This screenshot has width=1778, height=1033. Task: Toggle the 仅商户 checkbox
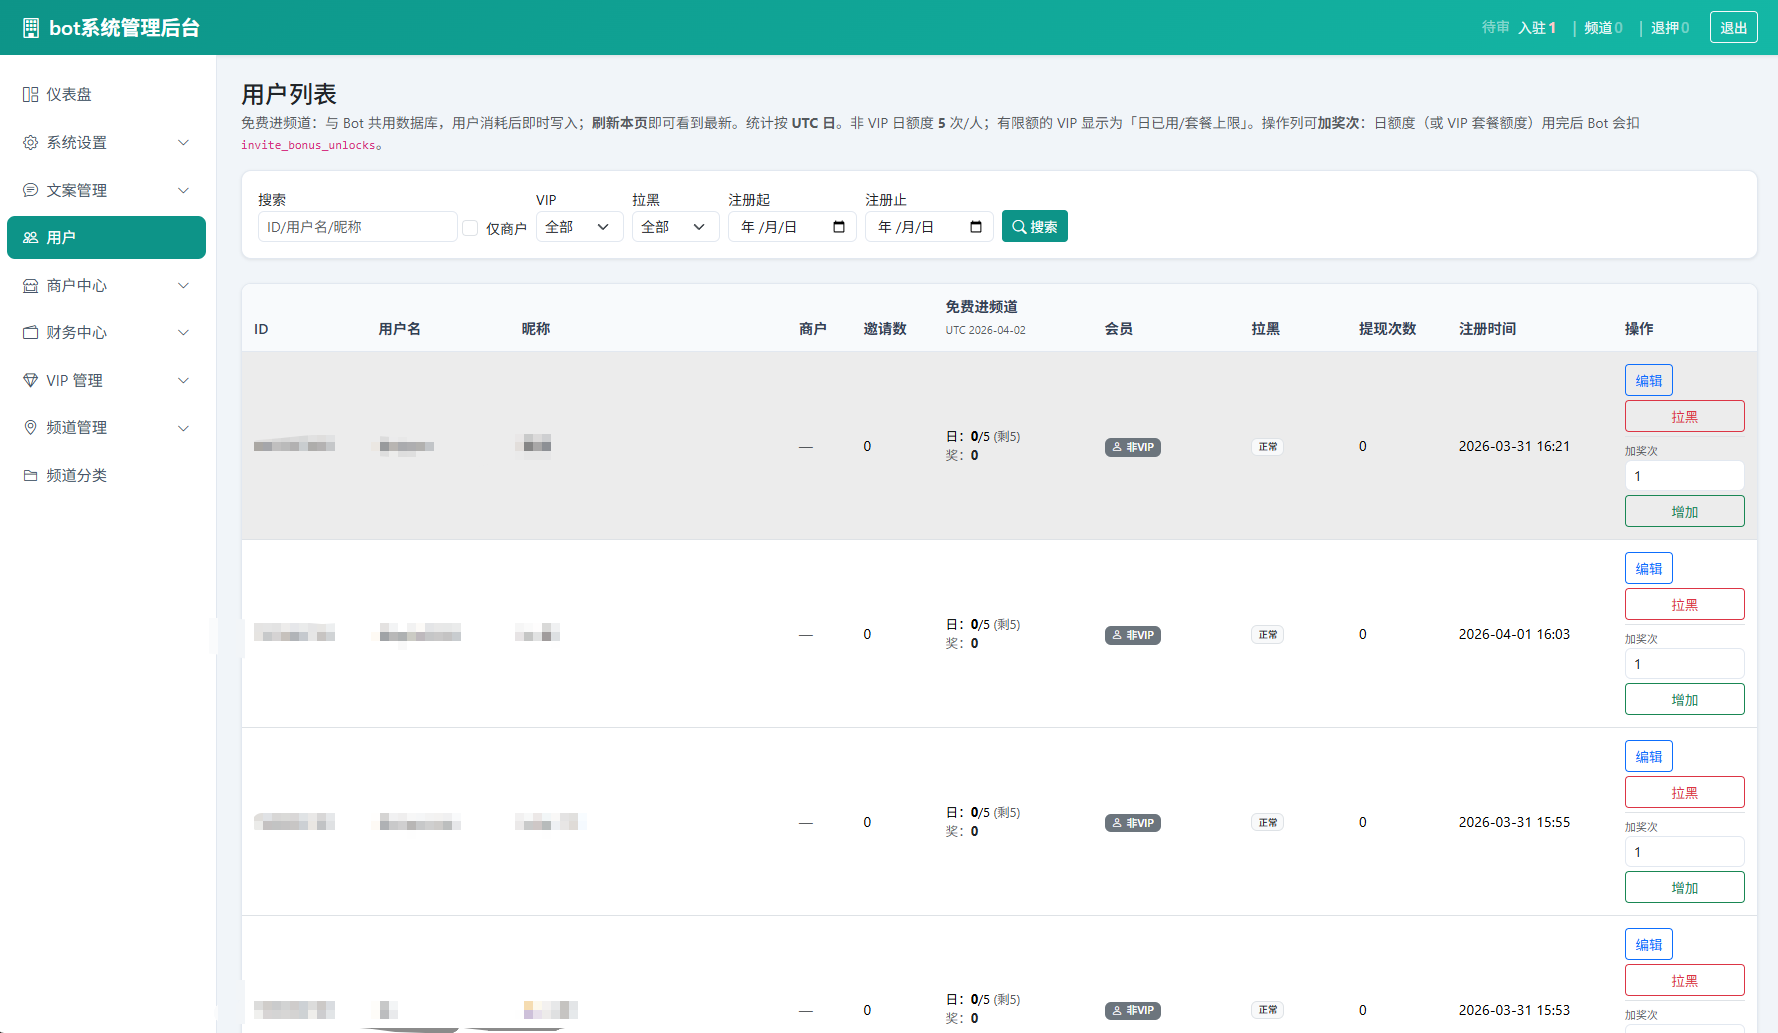click(470, 228)
